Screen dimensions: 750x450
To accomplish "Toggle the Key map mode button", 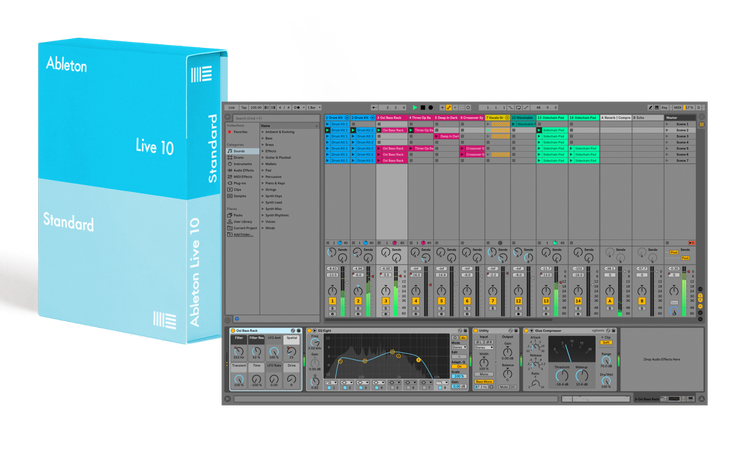I will click(x=664, y=108).
